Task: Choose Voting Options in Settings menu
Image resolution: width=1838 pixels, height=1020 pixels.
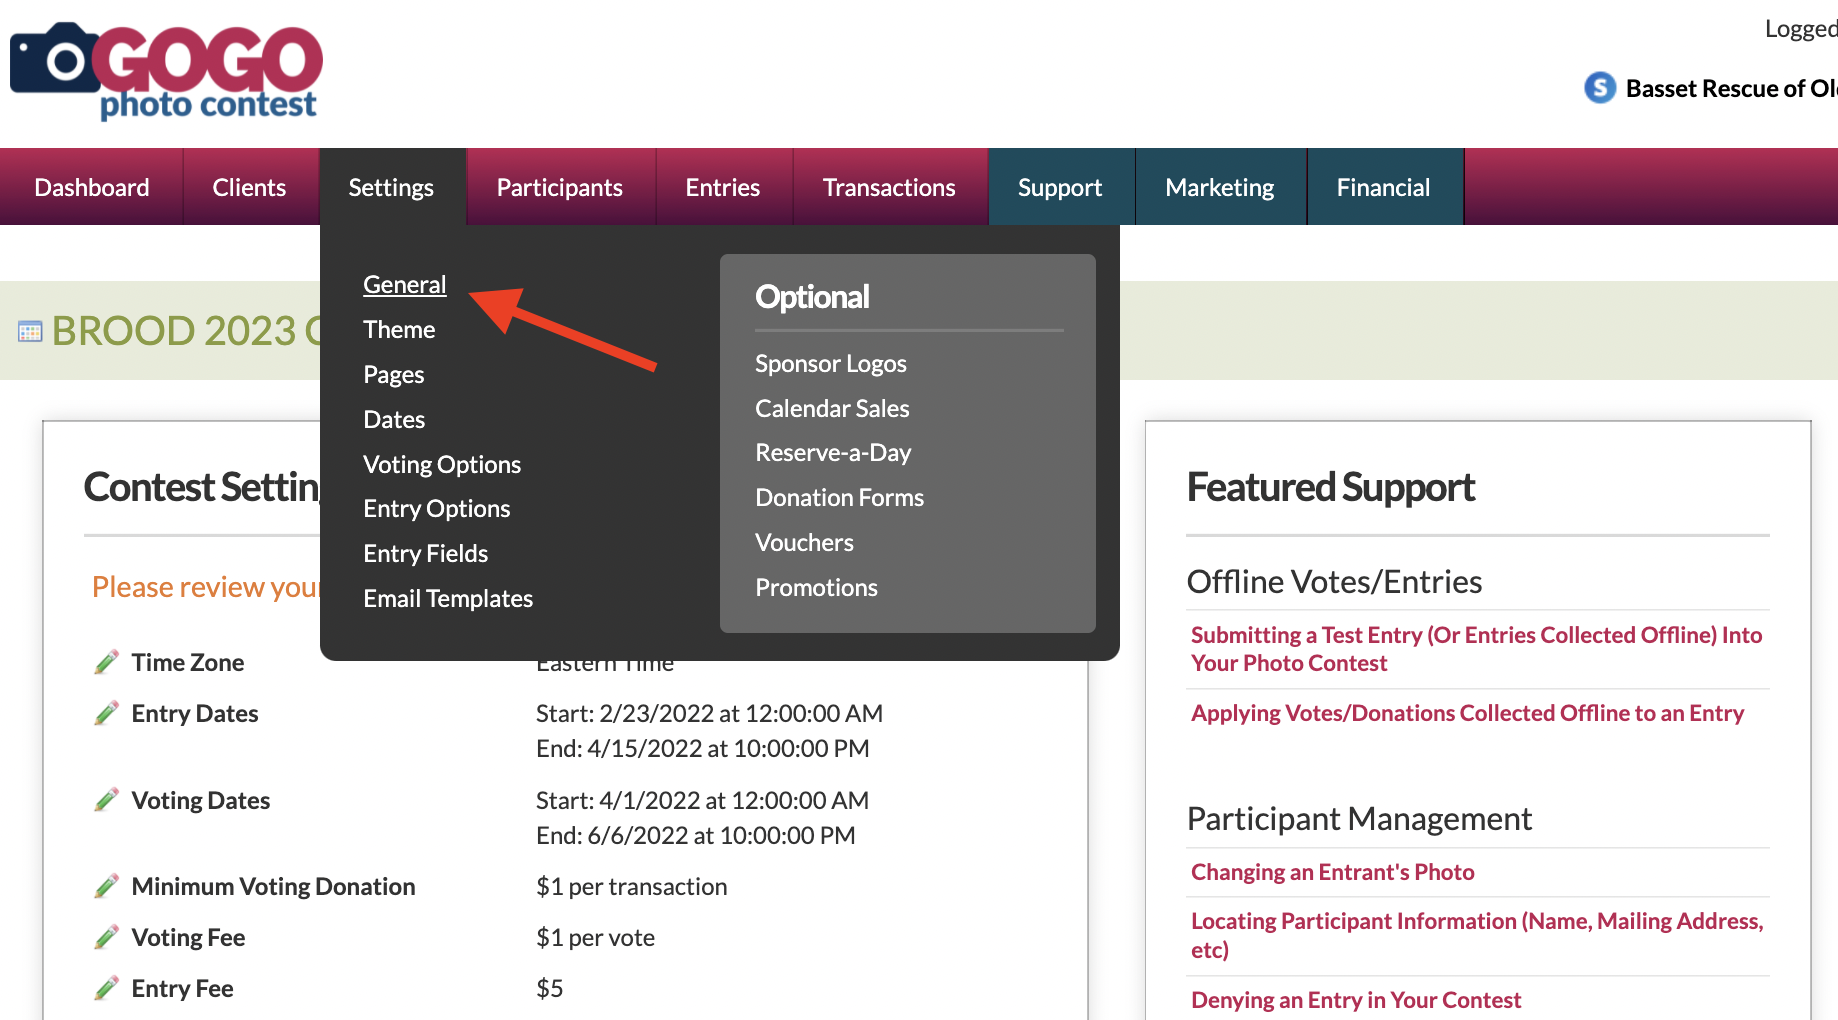Action: click(x=441, y=464)
